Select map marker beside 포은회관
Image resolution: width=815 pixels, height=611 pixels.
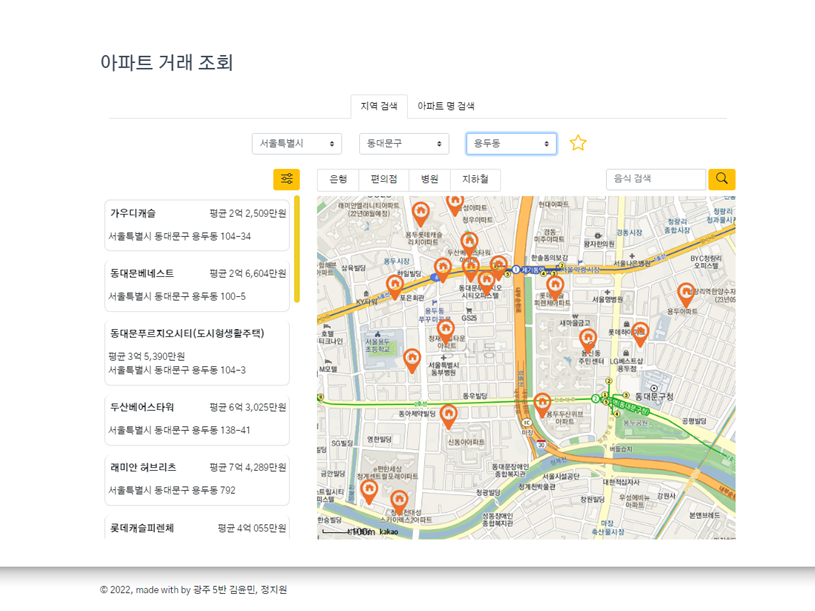(x=395, y=287)
